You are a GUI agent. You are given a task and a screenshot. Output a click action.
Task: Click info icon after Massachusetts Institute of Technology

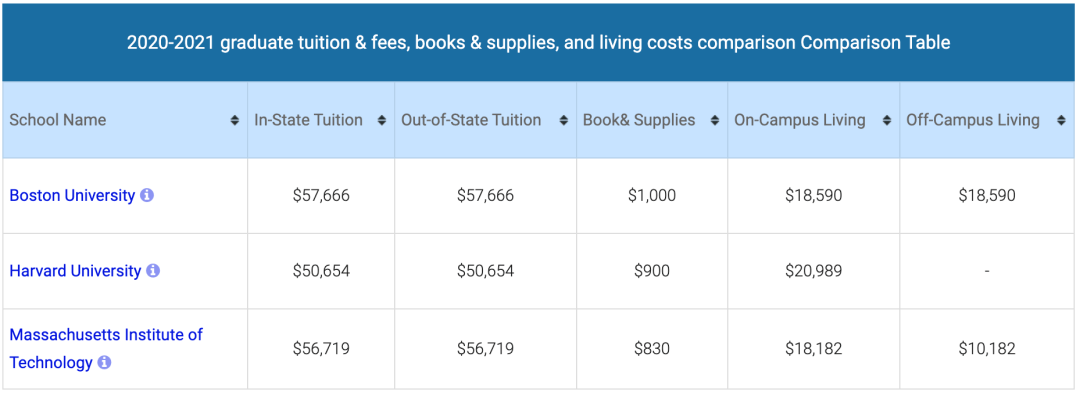104,362
